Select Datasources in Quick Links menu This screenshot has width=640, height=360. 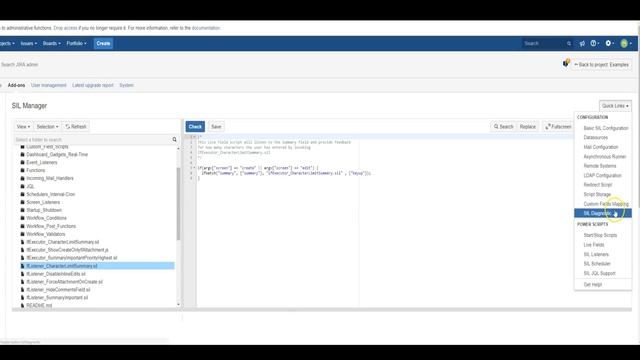[603, 138]
